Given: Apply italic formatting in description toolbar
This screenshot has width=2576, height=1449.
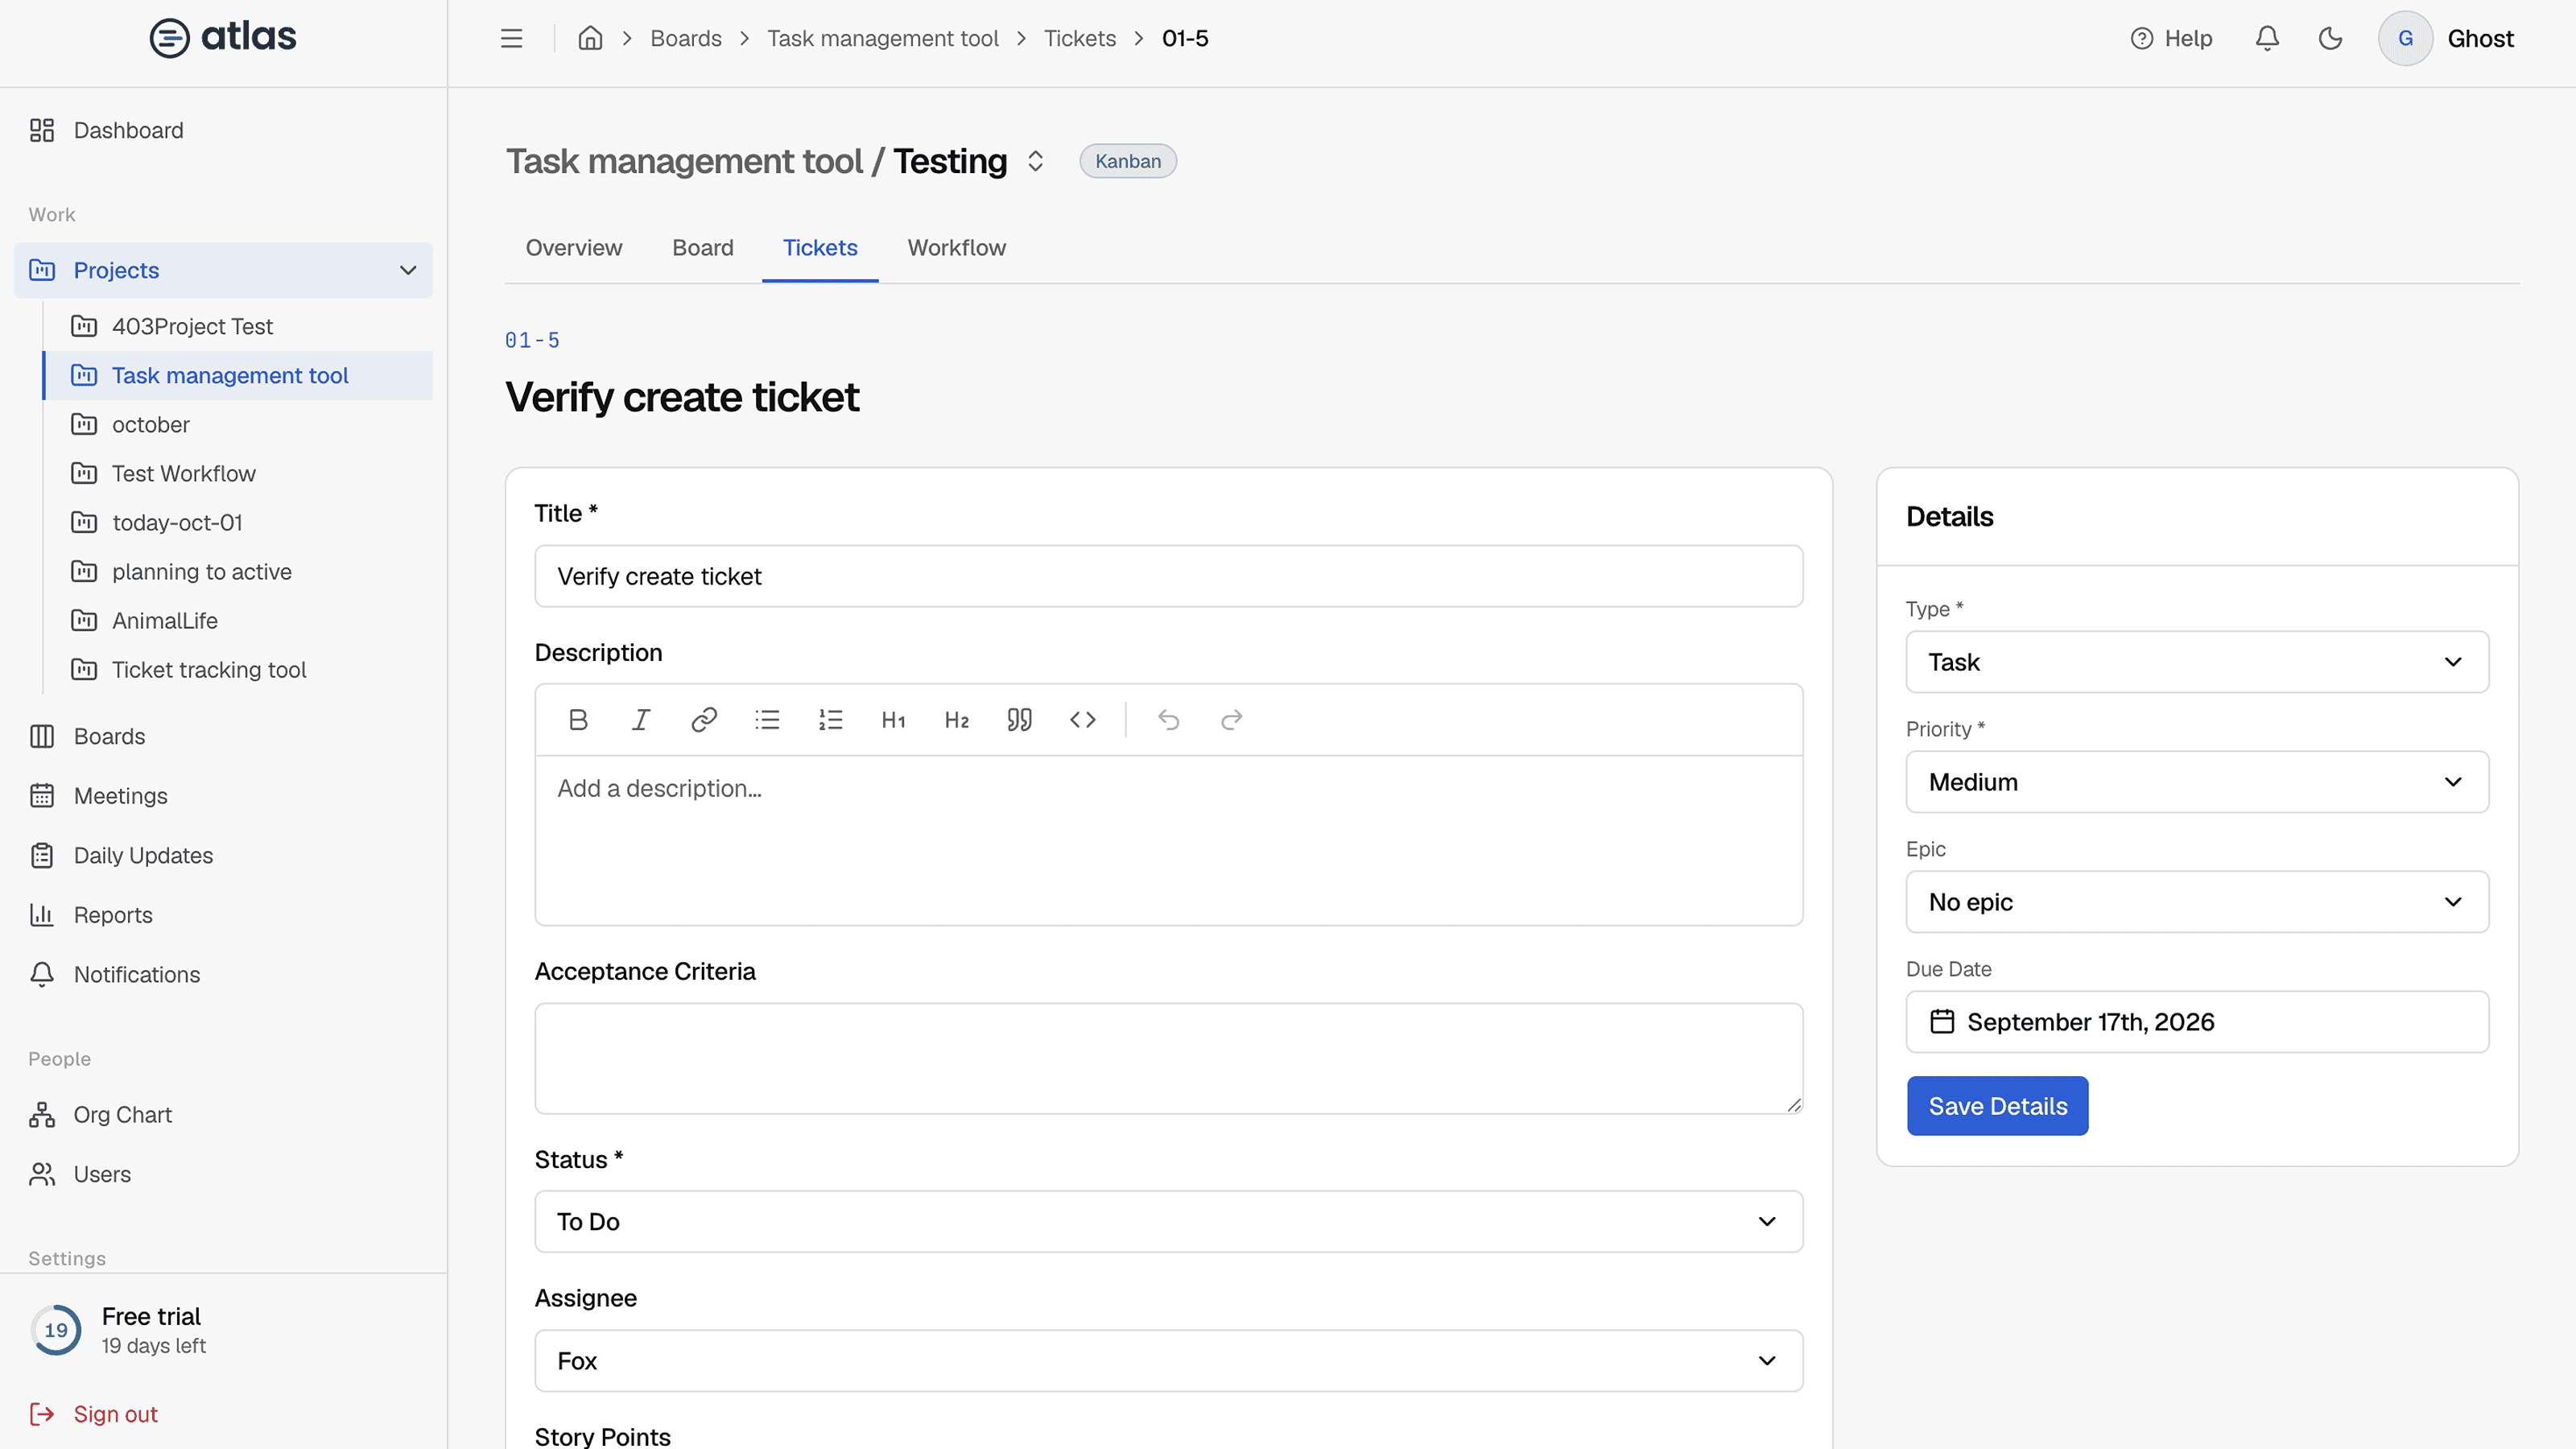Looking at the screenshot, I should pyautogui.click(x=641, y=720).
